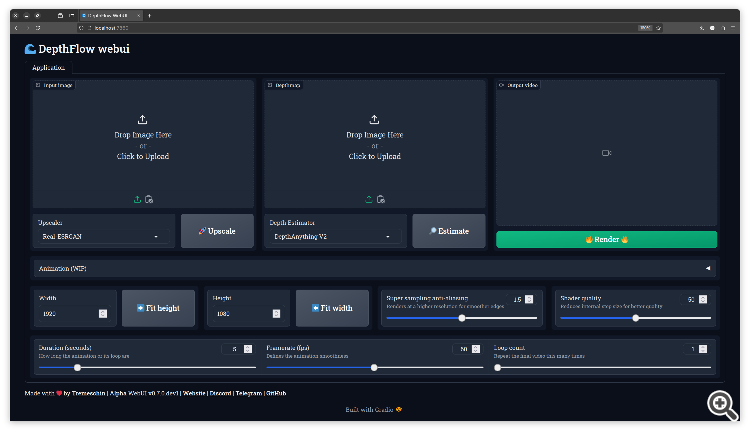750x432 pixels.
Task: Click the Height number input field
Action: 248,314
